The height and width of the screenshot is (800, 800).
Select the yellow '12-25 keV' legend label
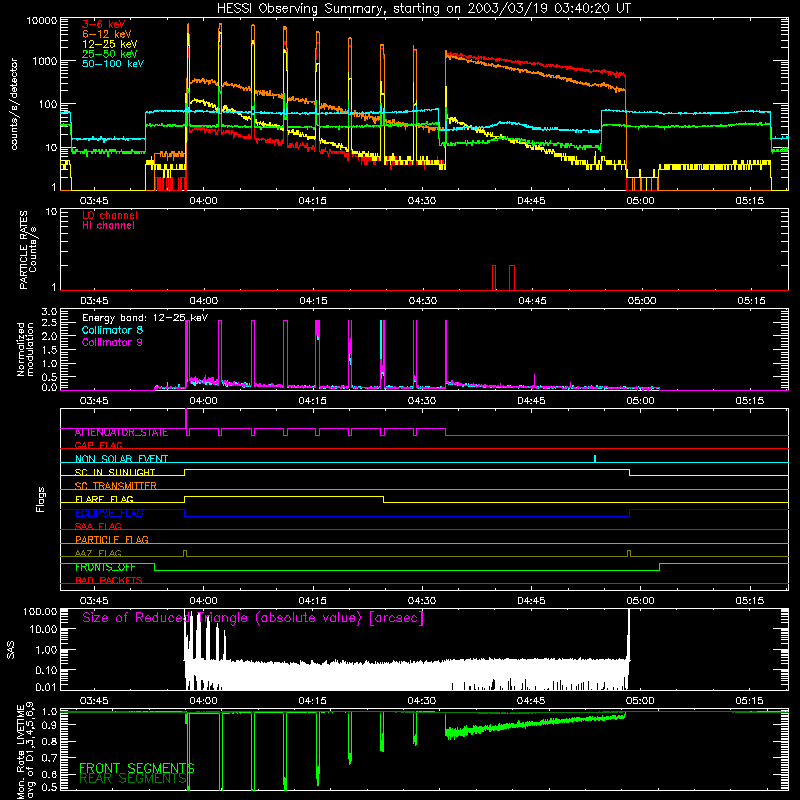pos(110,44)
